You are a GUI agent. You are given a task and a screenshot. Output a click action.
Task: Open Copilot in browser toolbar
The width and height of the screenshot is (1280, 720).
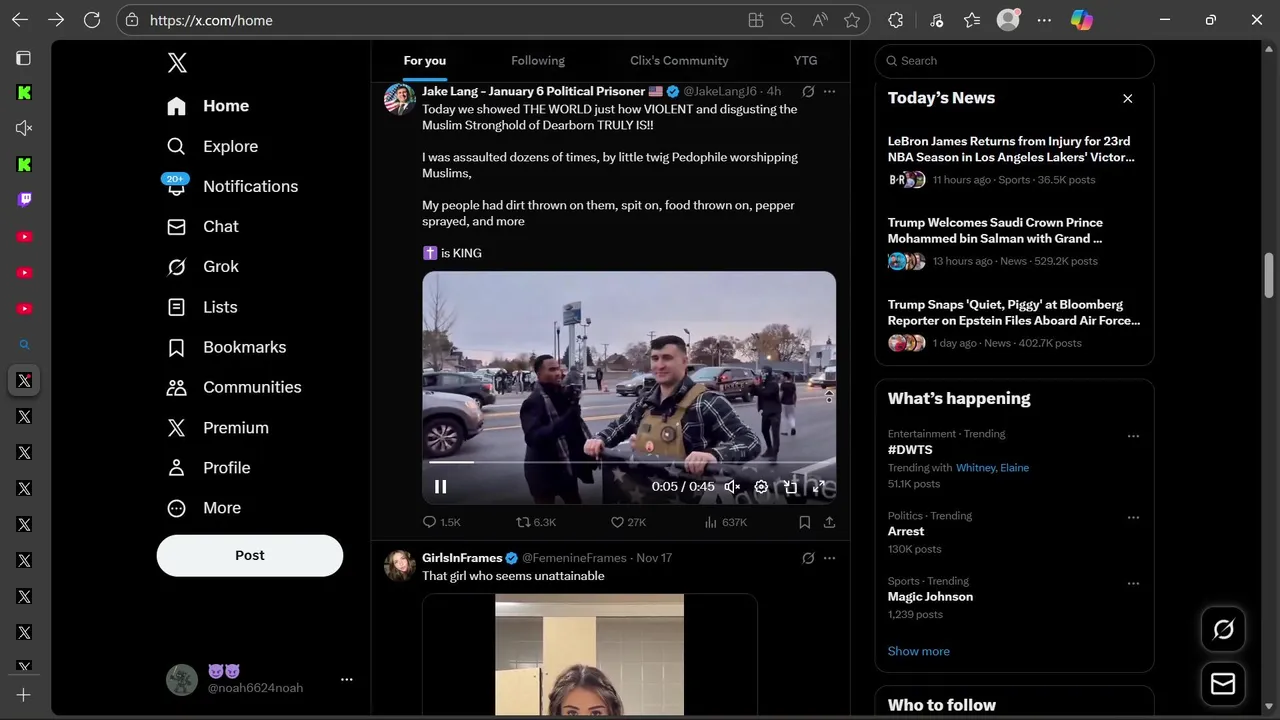pyautogui.click(x=1082, y=20)
